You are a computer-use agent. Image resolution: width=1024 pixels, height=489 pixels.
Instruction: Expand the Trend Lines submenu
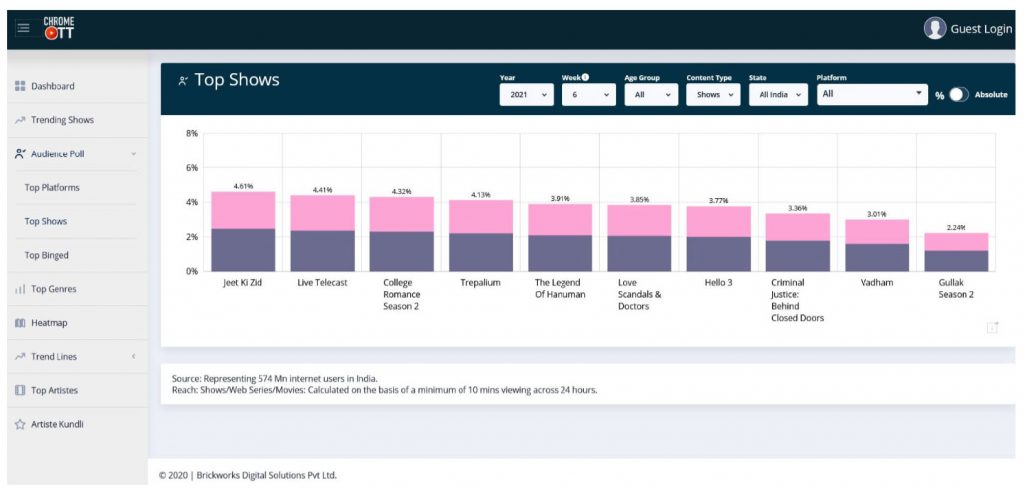(133, 357)
